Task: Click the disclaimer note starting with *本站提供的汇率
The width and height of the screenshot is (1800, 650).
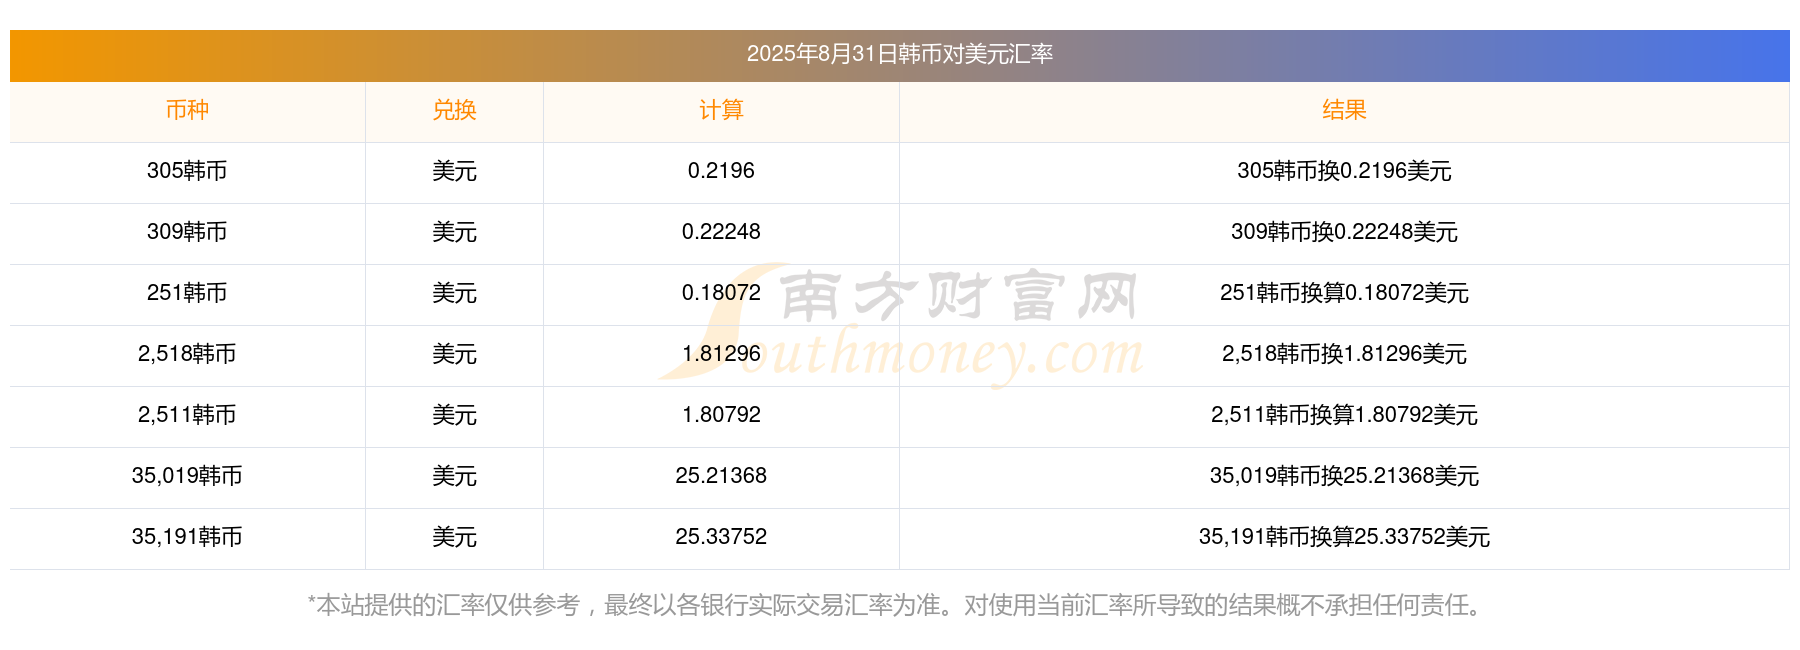Action: (x=898, y=605)
